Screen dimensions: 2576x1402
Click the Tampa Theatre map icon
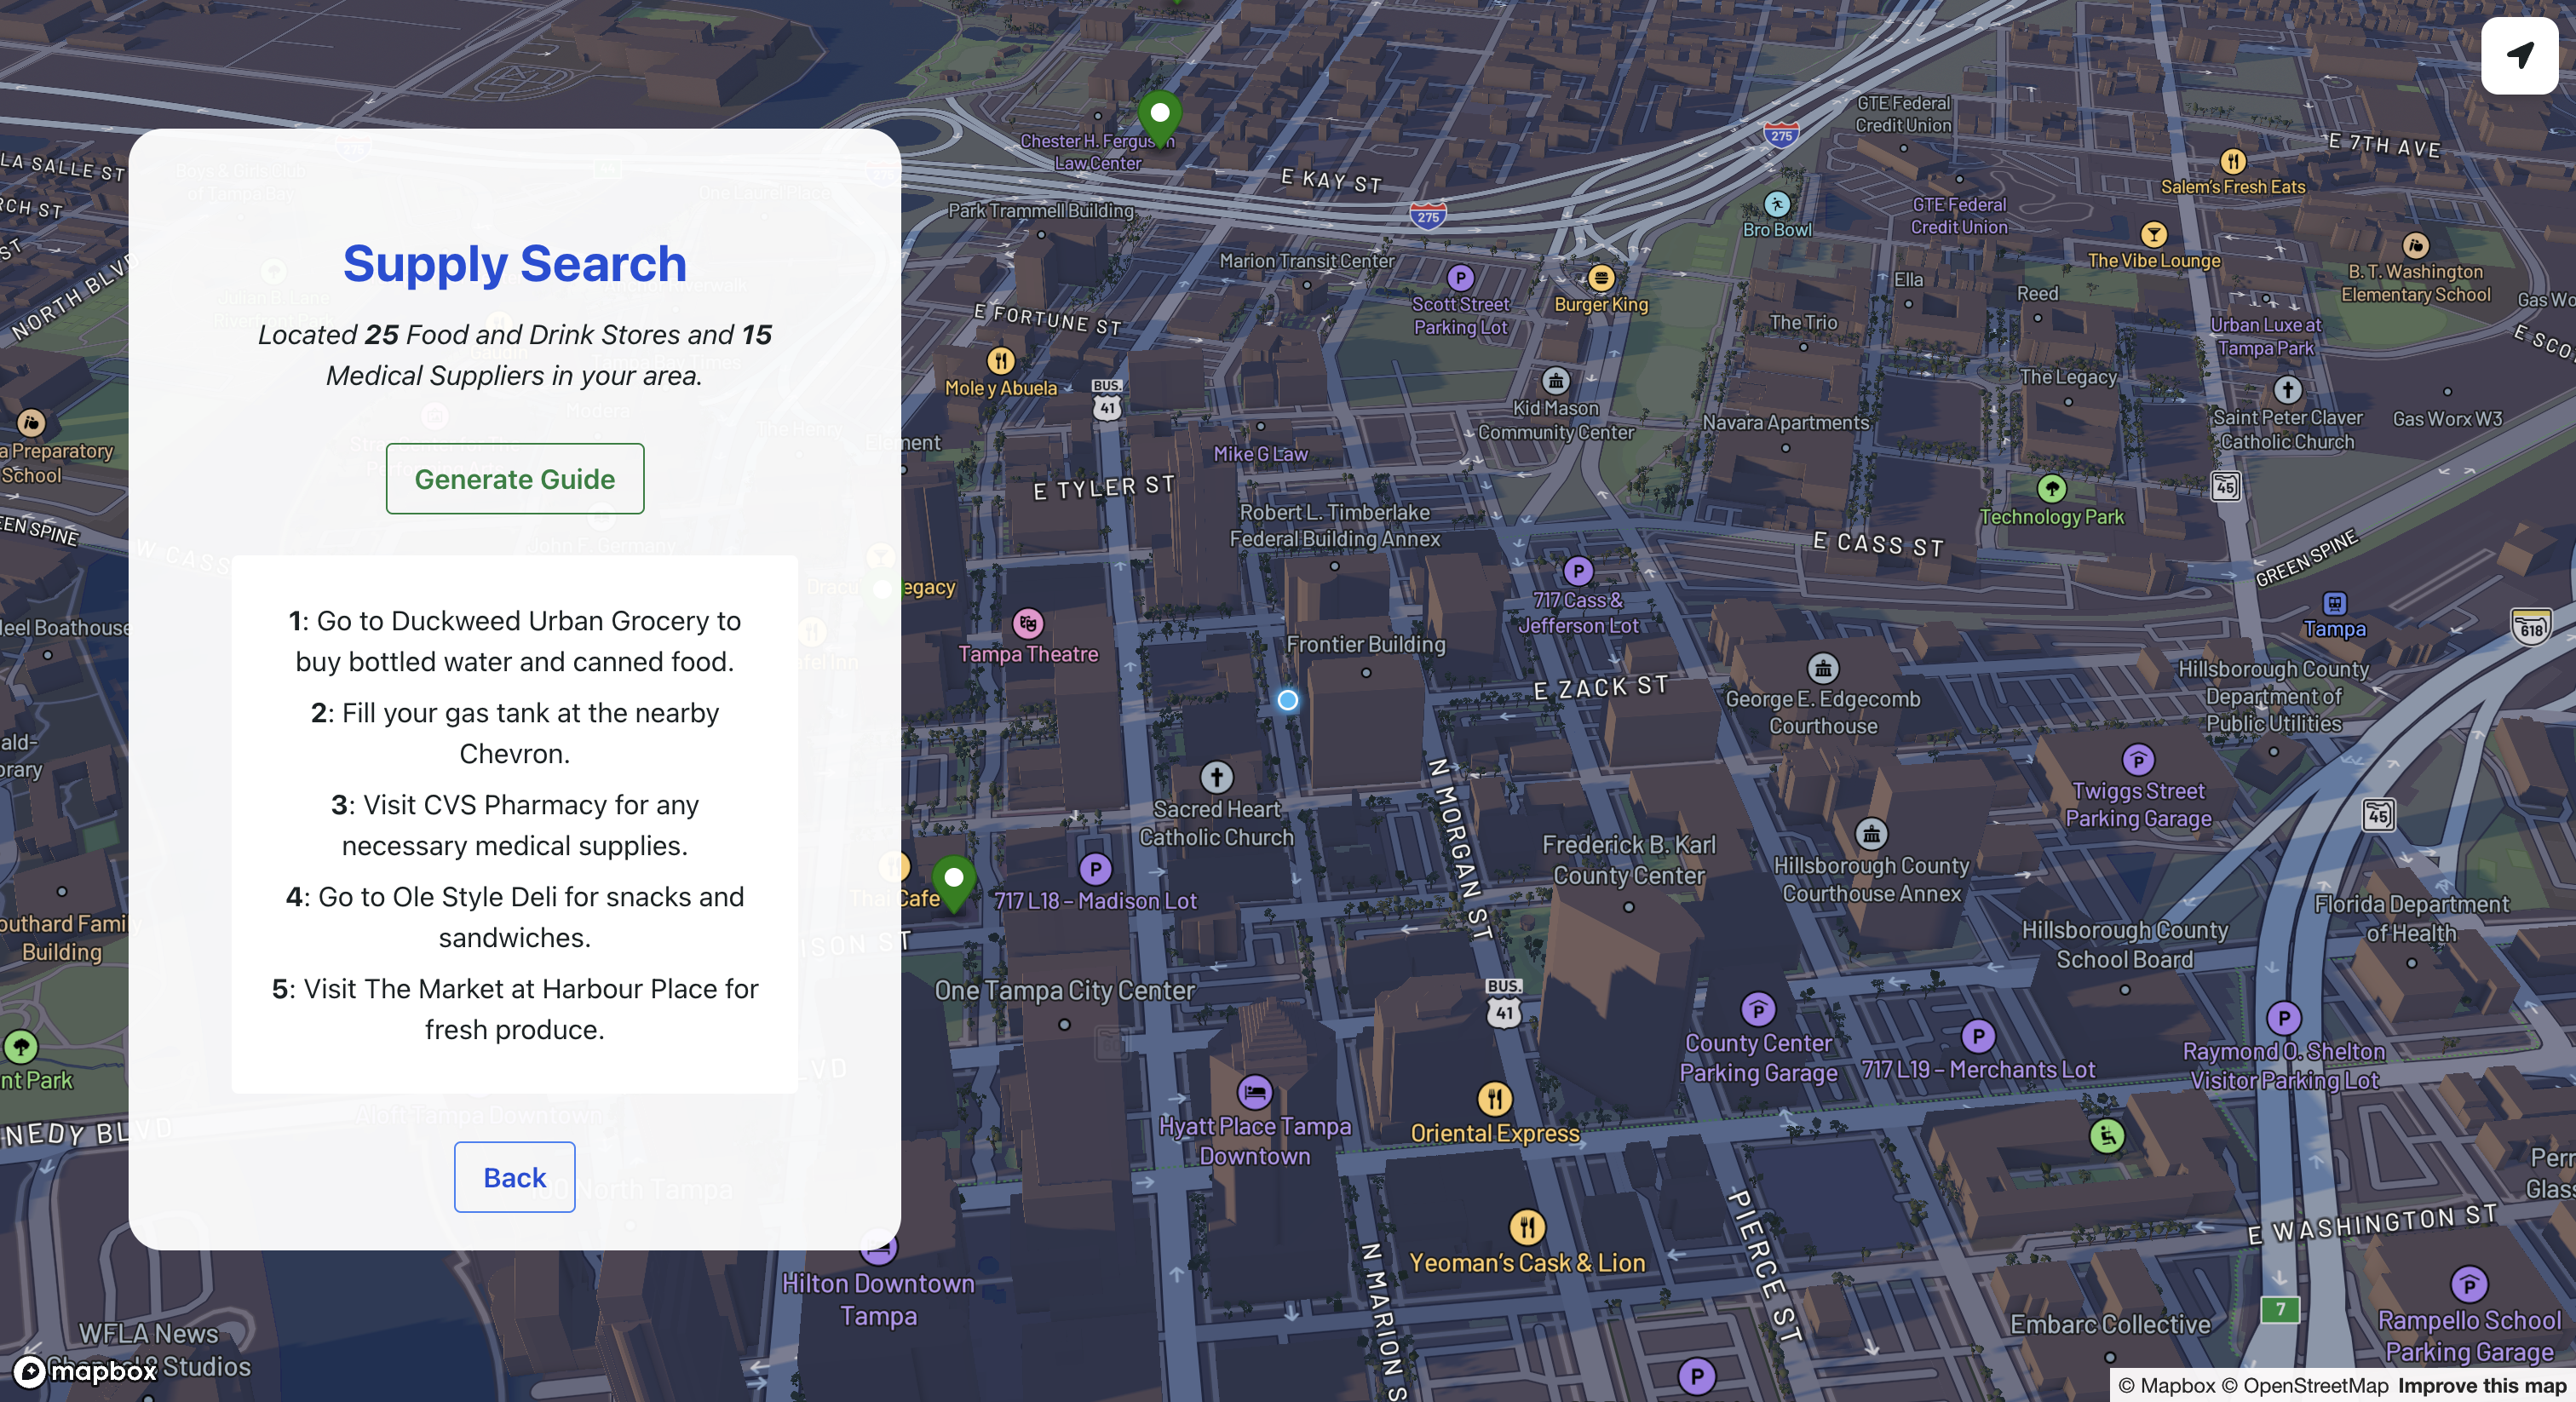click(1028, 624)
